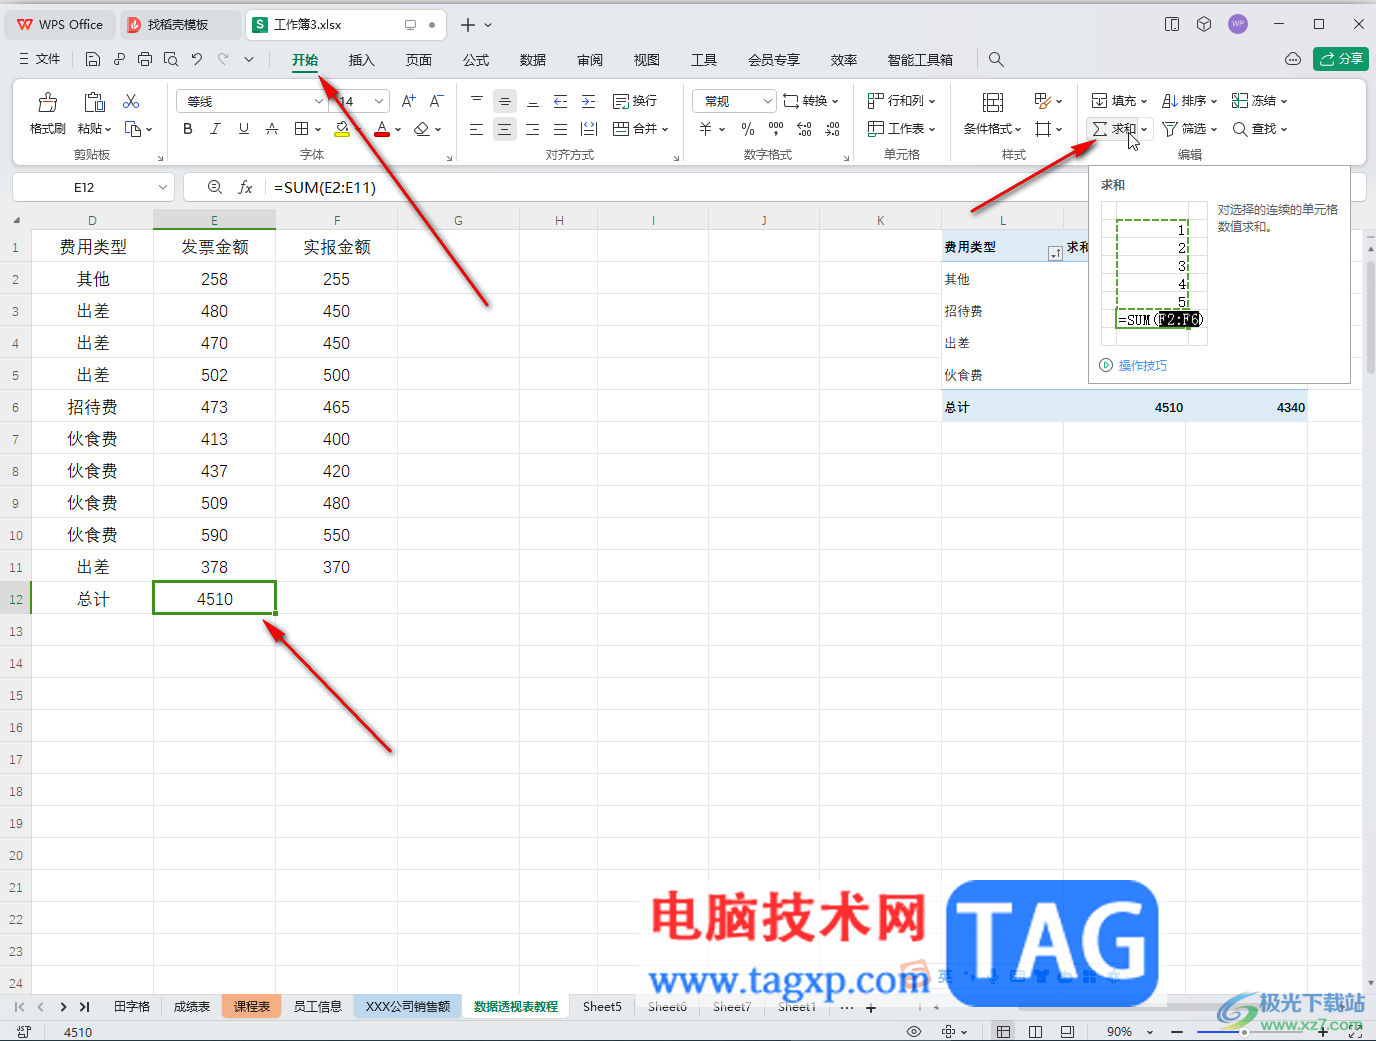This screenshot has height=1041, width=1376.
Task: Click the Format Painter (格式刷) icon
Action: pos(47,102)
